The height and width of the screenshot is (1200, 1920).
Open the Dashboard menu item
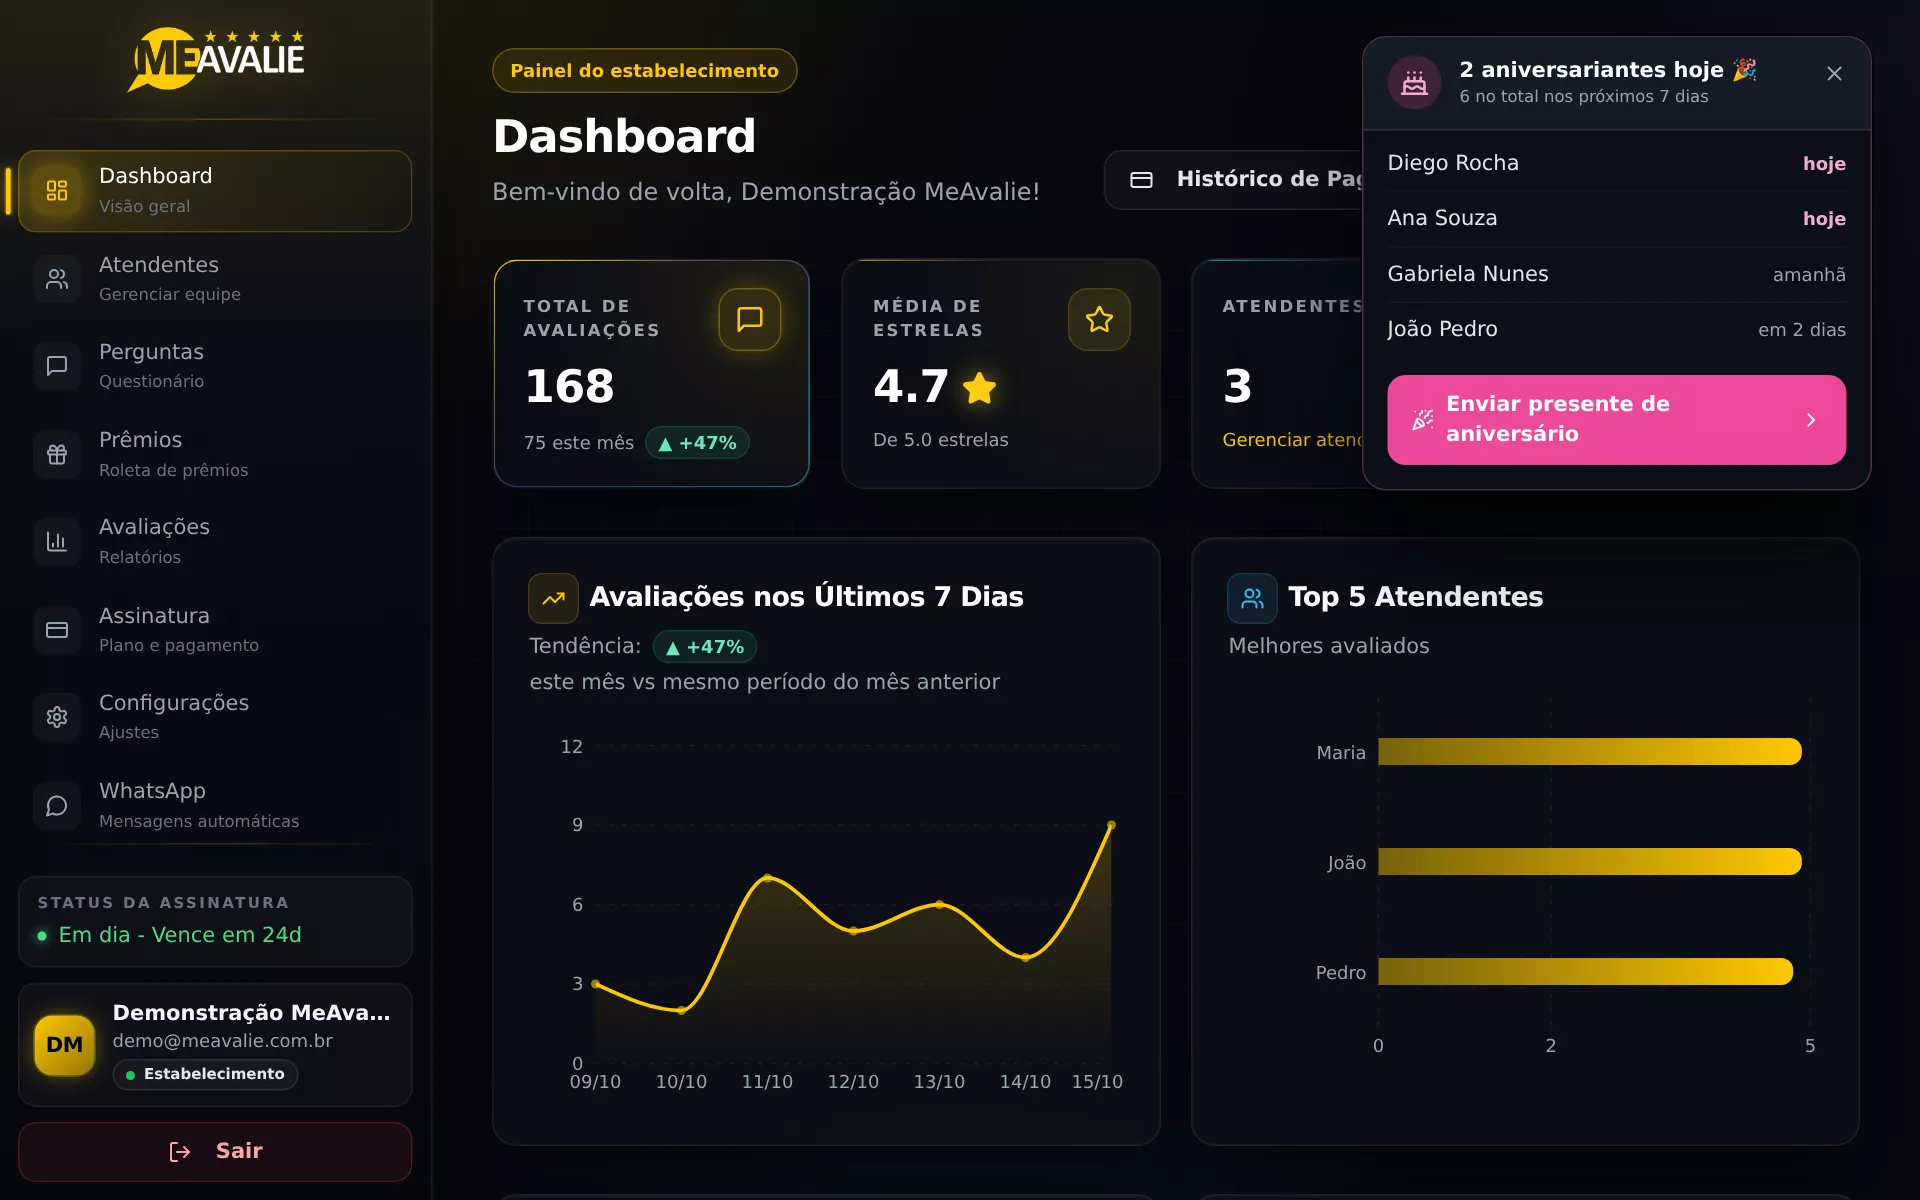[215, 190]
